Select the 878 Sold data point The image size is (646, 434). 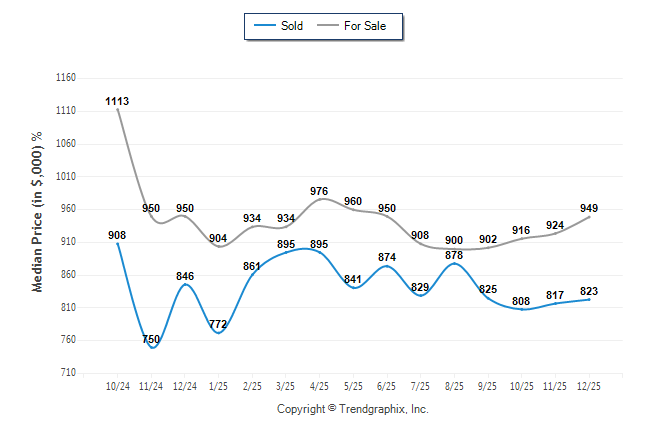[x=455, y=263]
